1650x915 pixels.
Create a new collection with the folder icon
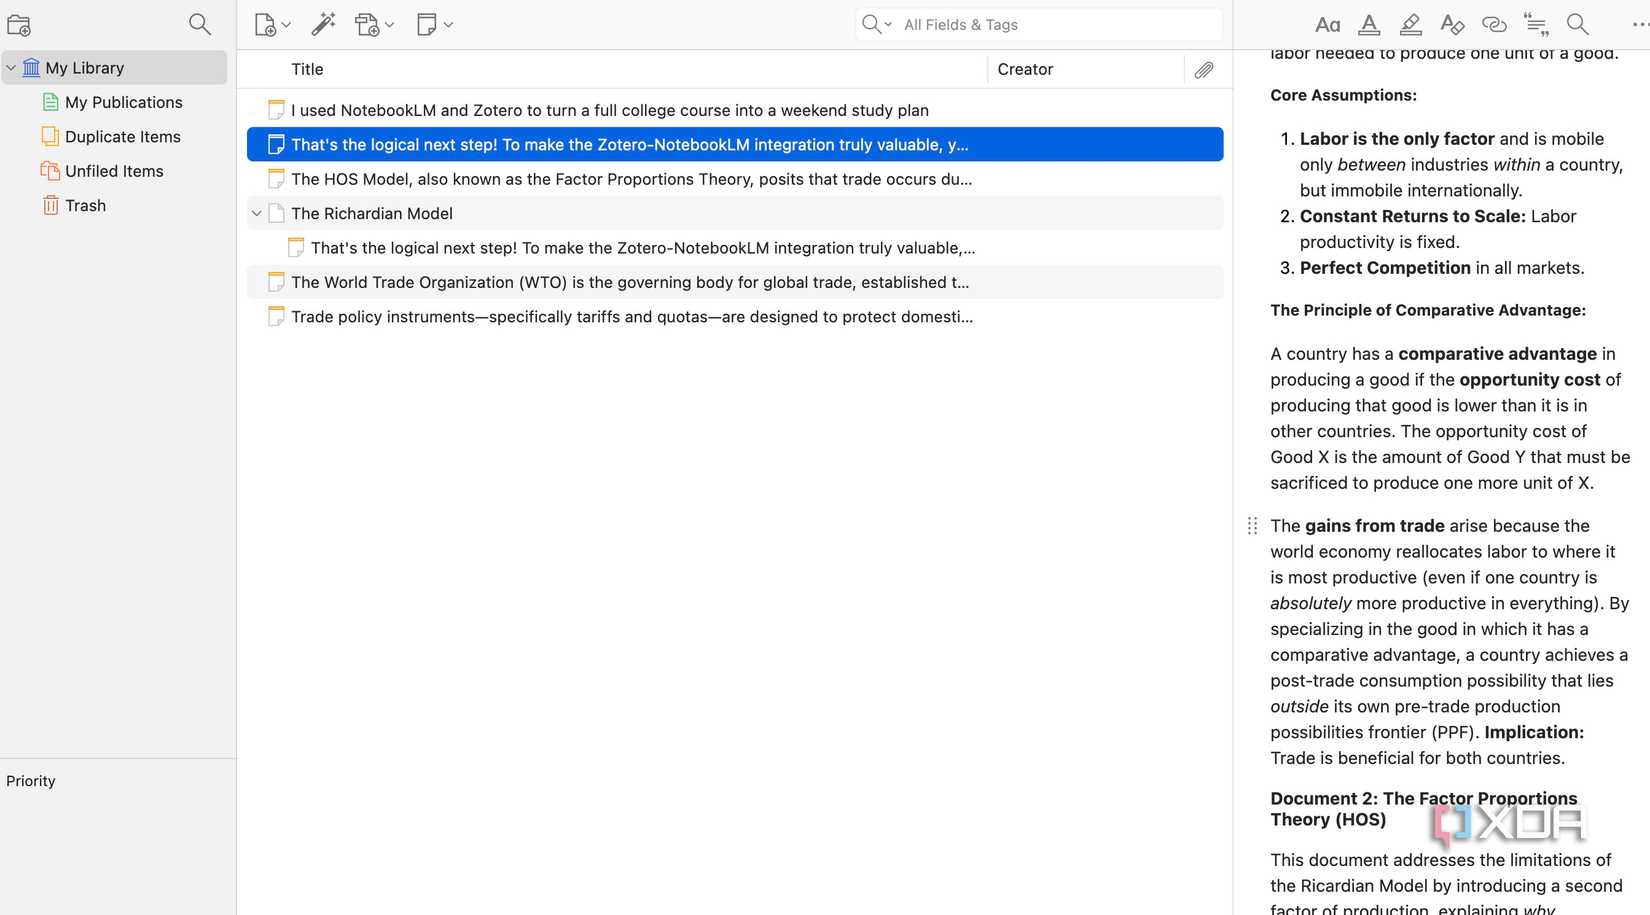pyautogui.click(x=19, y=25)
